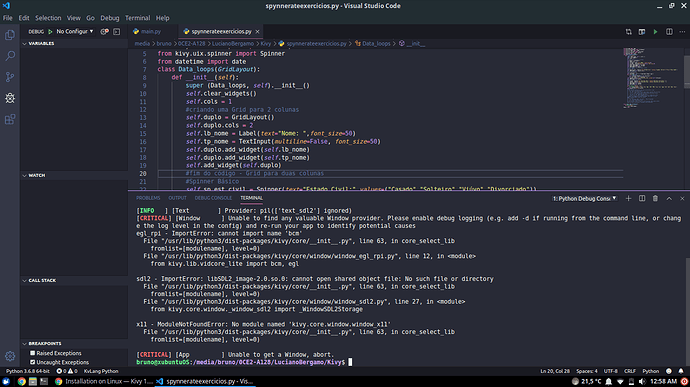
Task: Switch to the Problems panel tab
Action: click(x=148, y=198)
